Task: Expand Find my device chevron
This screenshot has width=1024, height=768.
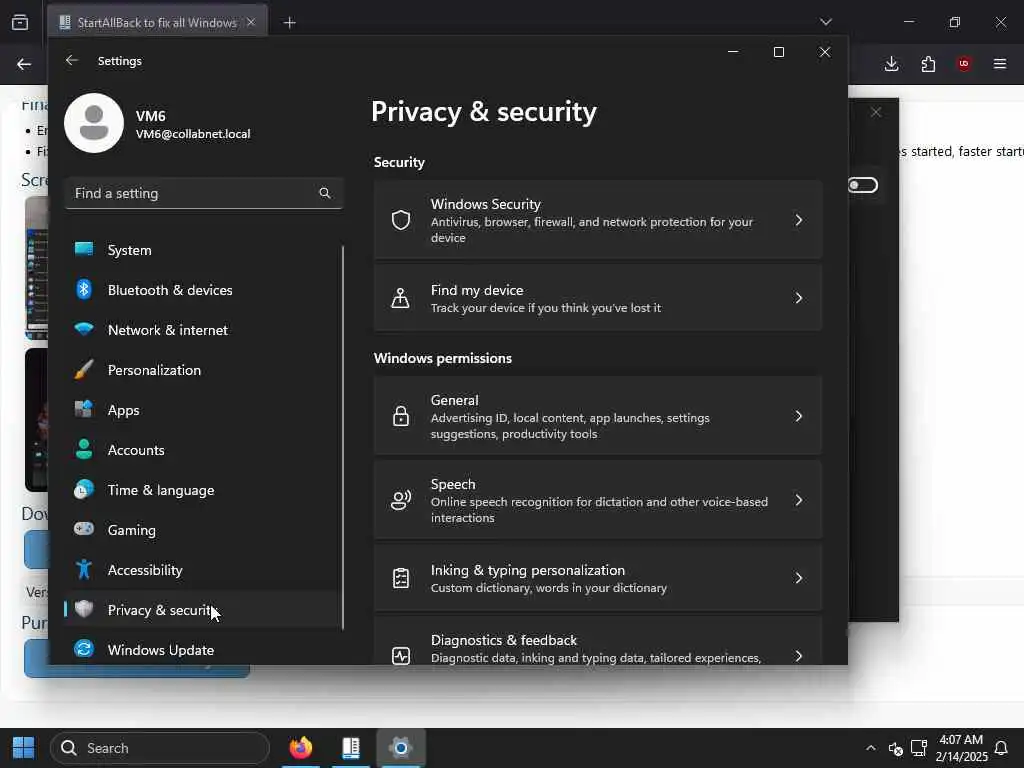Action: (x=798, y=298)
